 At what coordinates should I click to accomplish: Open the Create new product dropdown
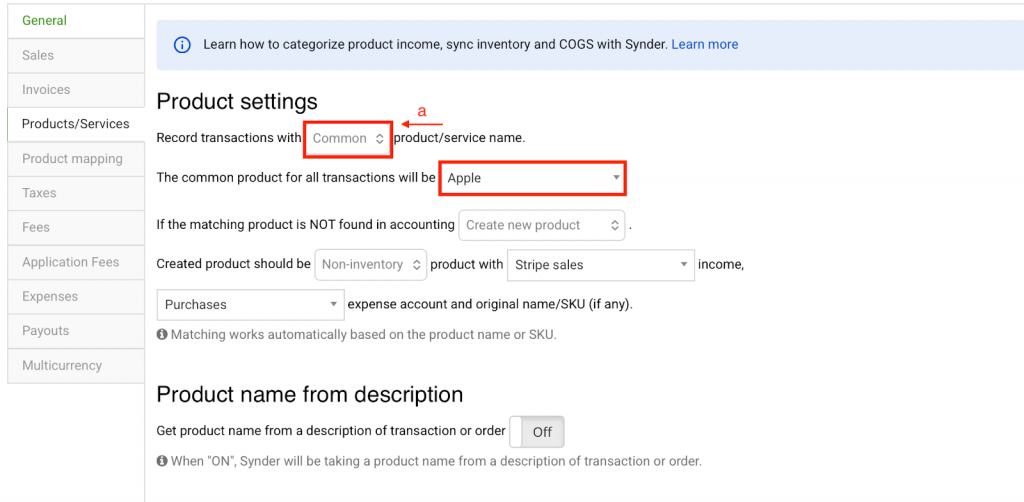(541, 225)
